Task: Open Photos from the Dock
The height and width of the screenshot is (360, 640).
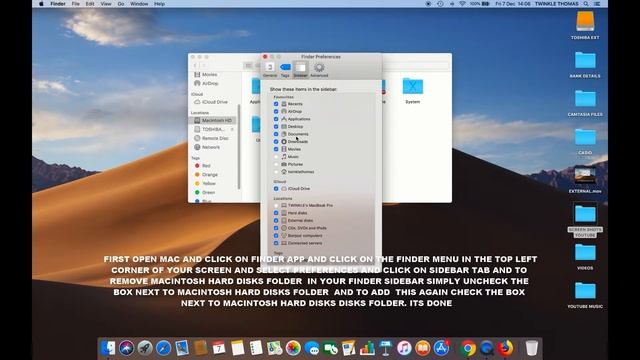Action: pos(293,348)
